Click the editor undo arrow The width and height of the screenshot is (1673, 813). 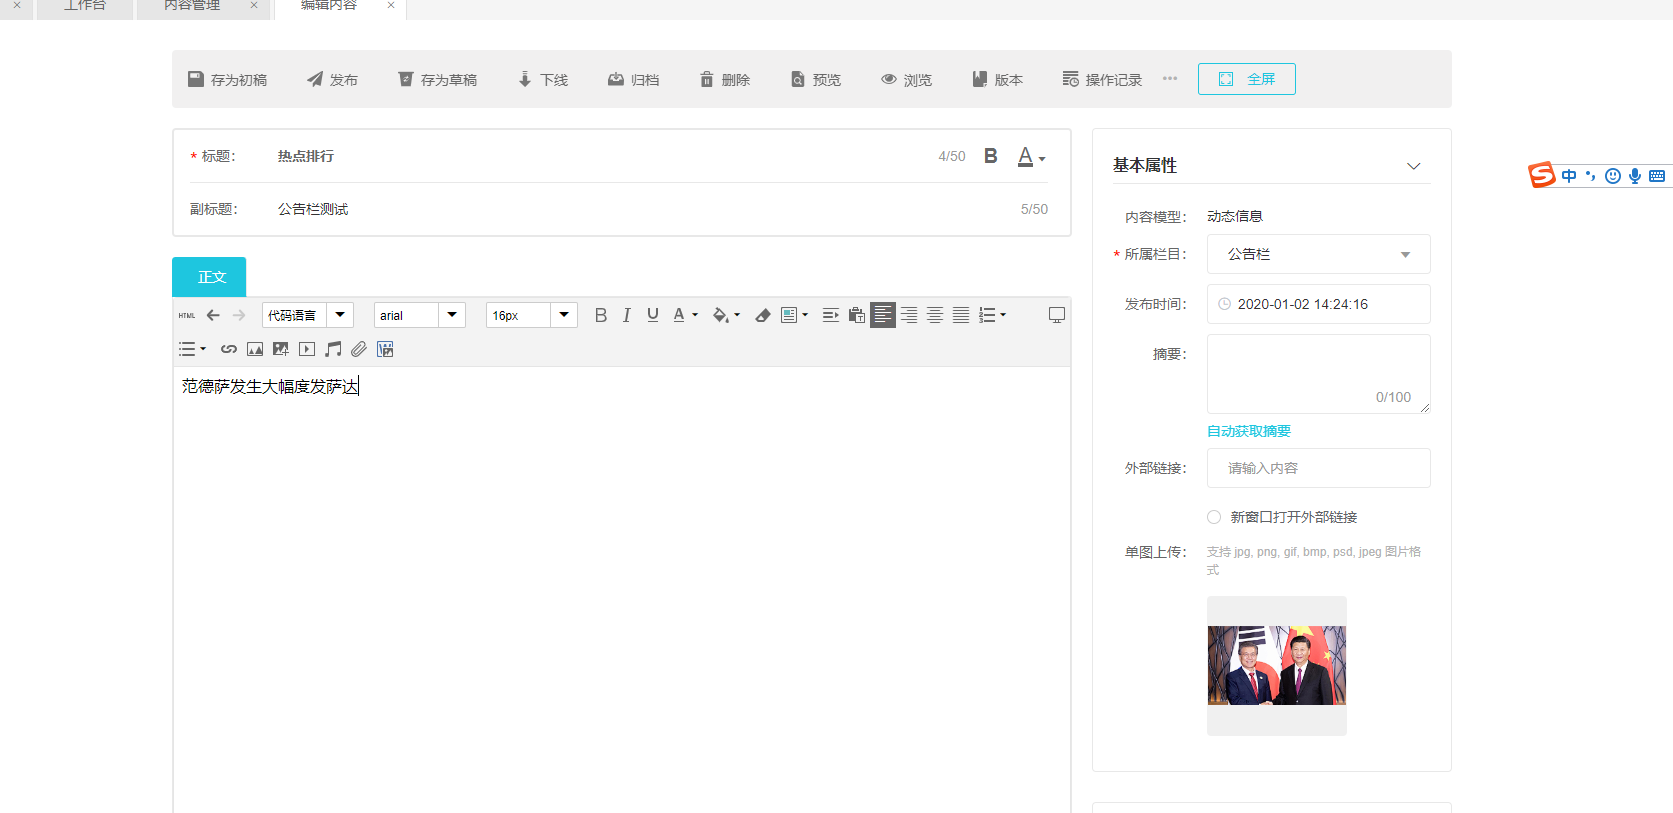point(213,316)
